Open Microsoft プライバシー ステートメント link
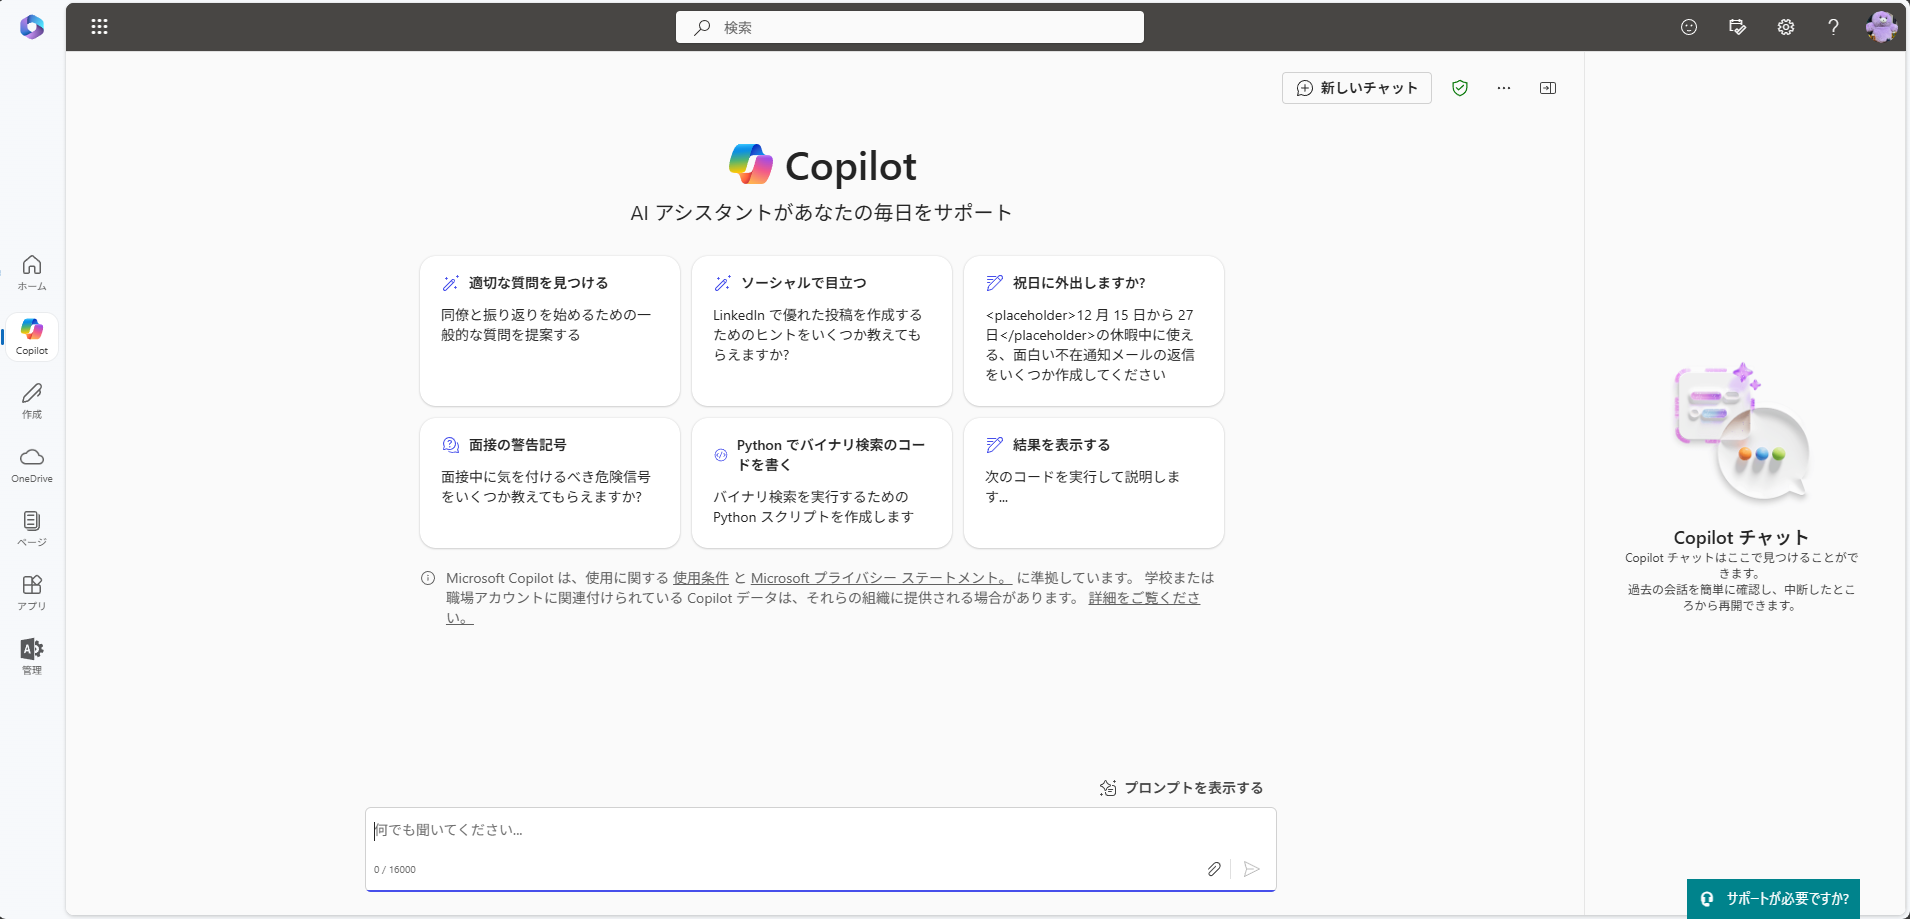1910x919 pixels. (x=880, y=578)
